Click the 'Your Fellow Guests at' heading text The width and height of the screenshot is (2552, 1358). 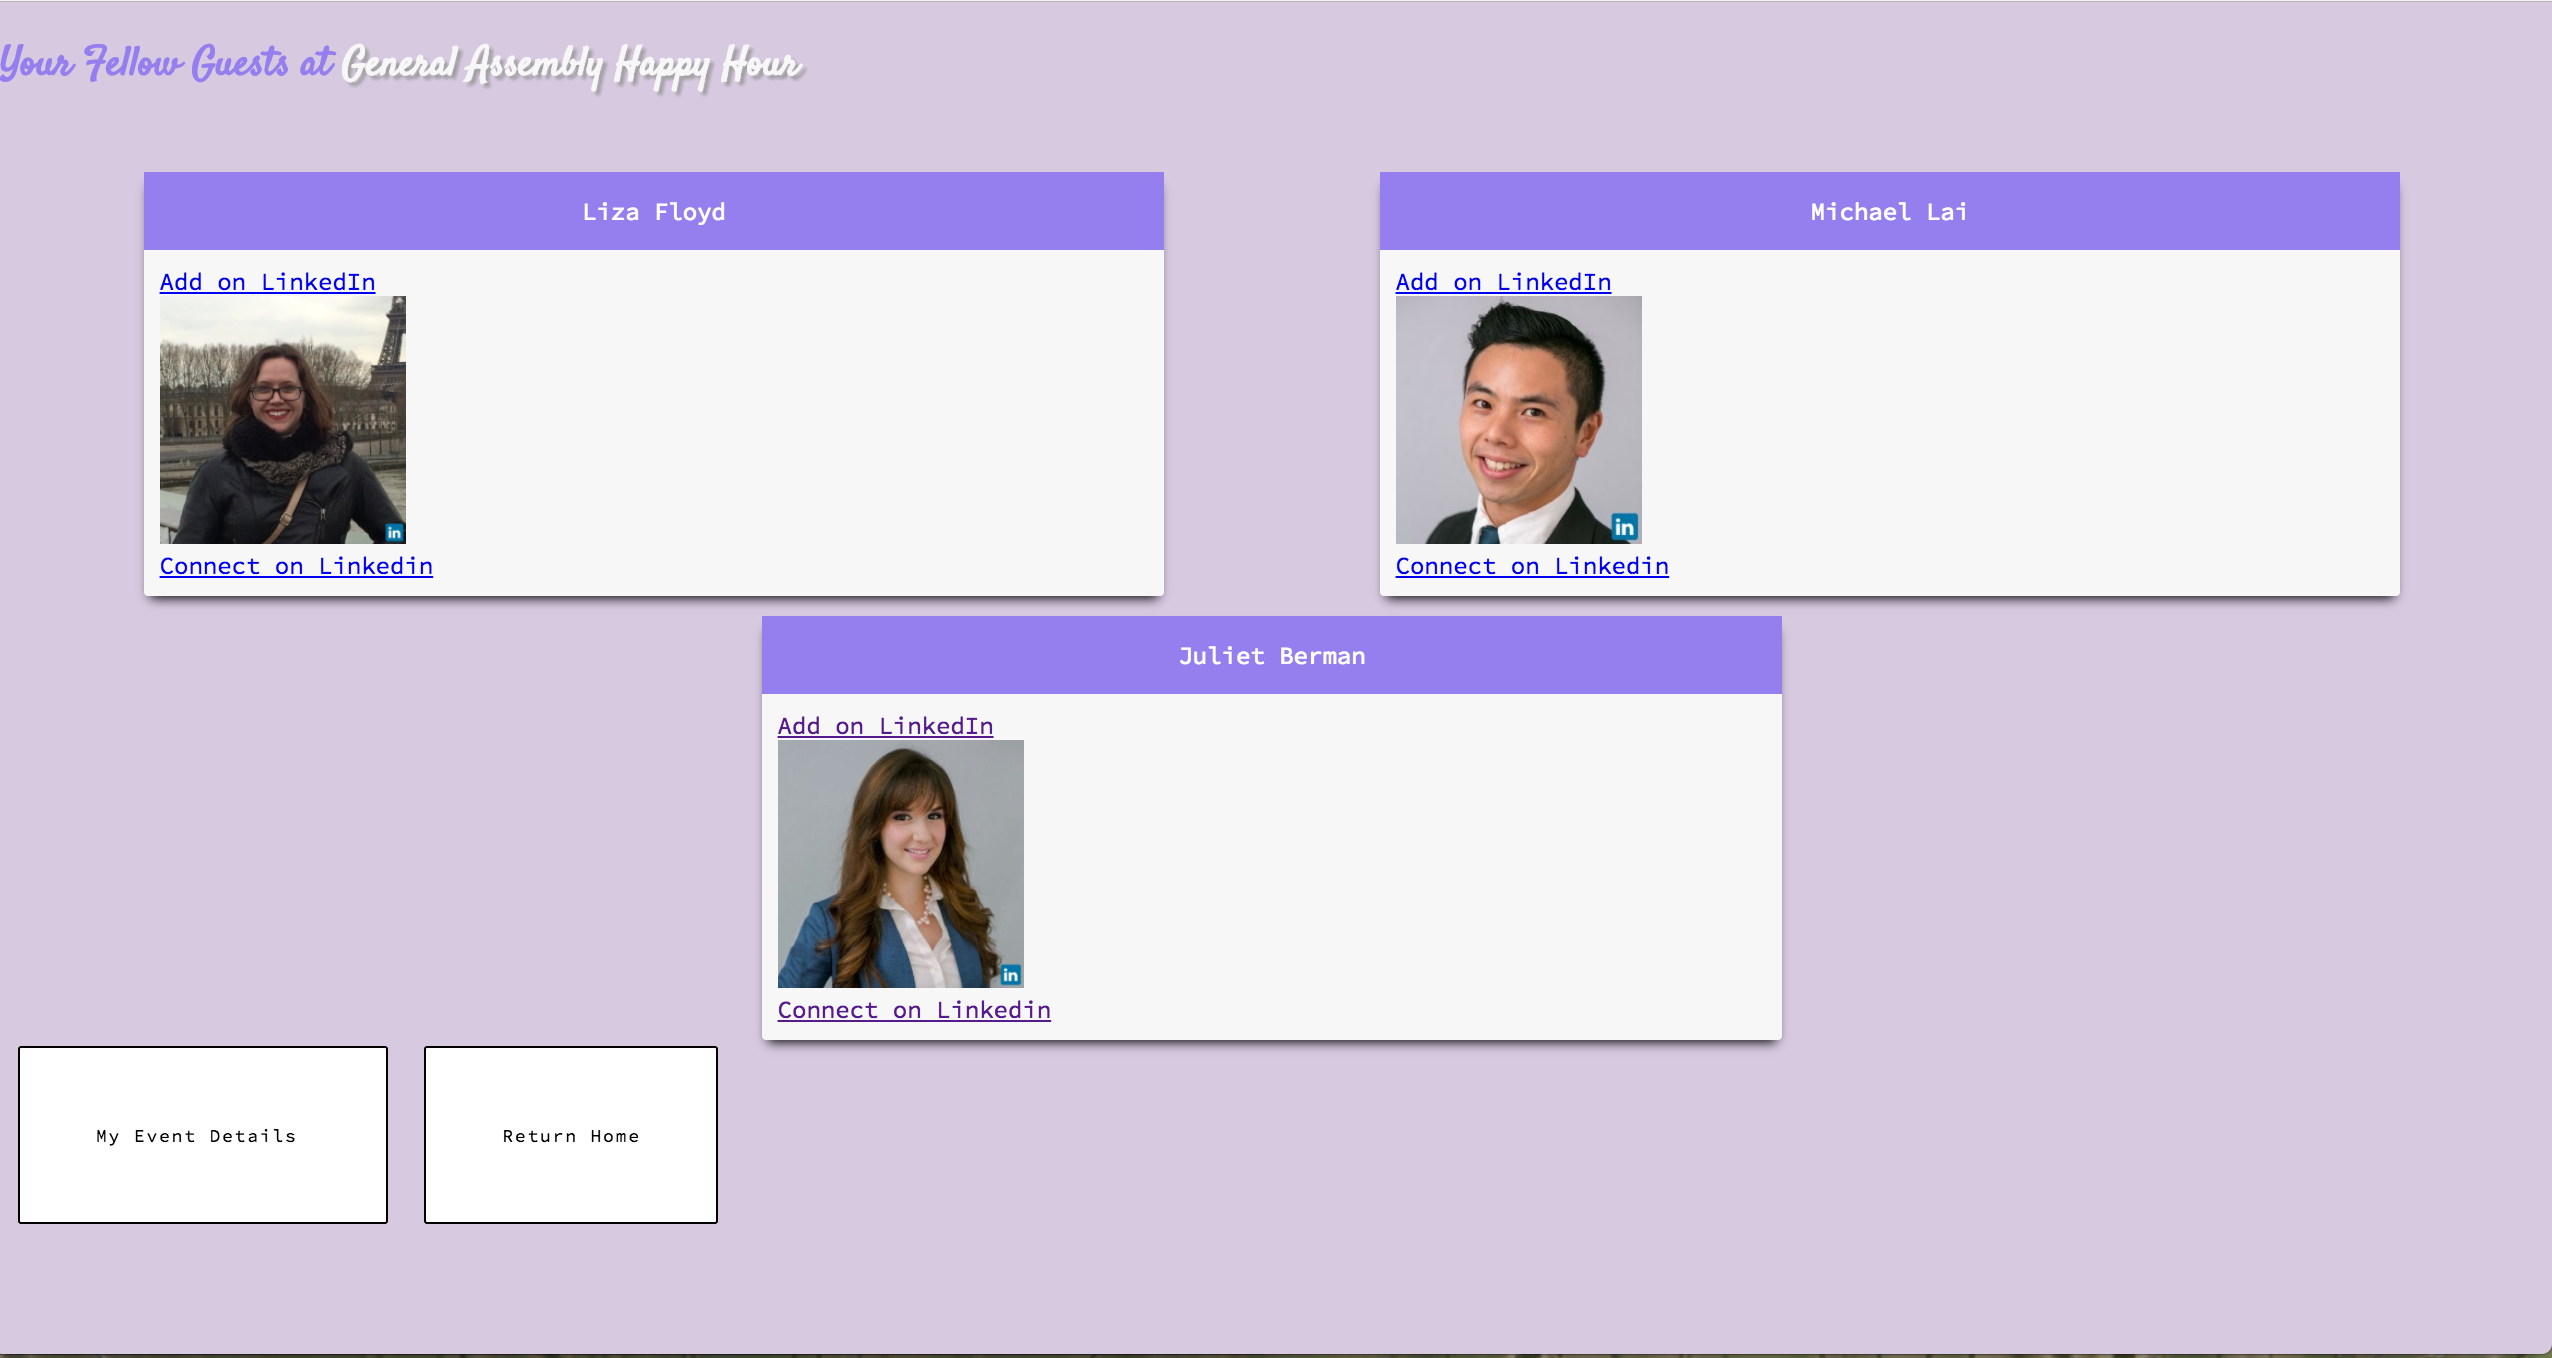[167, 63]
